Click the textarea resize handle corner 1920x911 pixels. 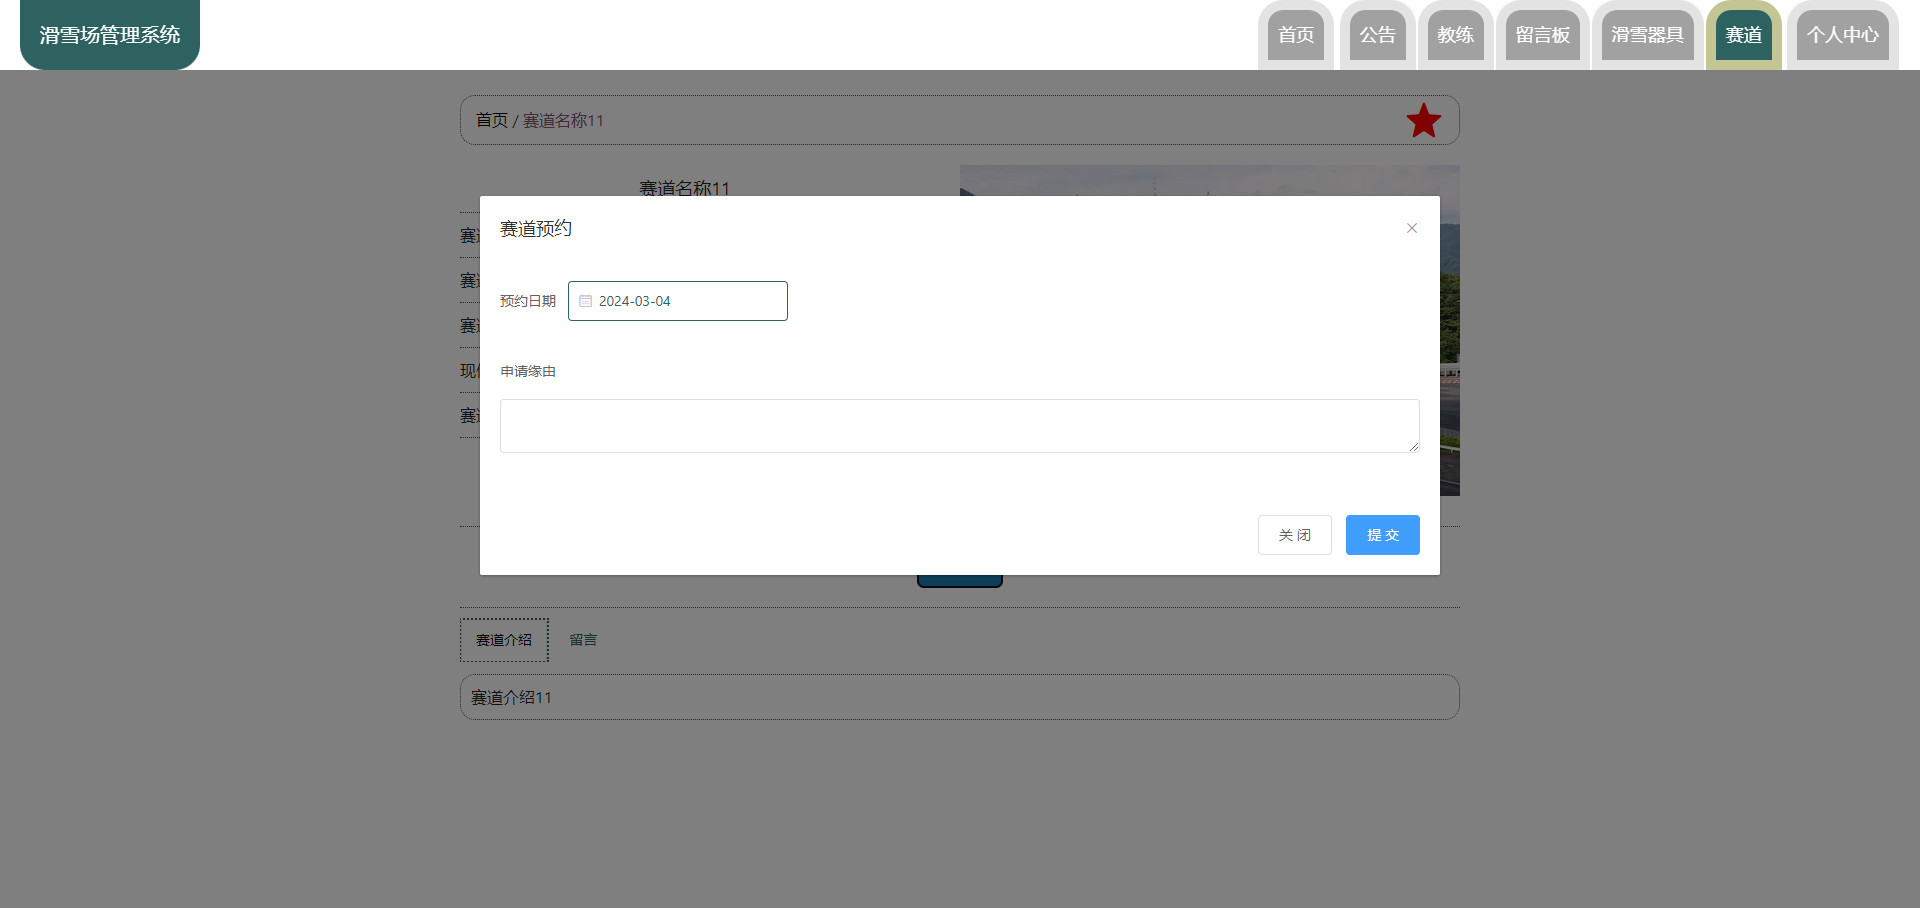[x=1413, y=447]
